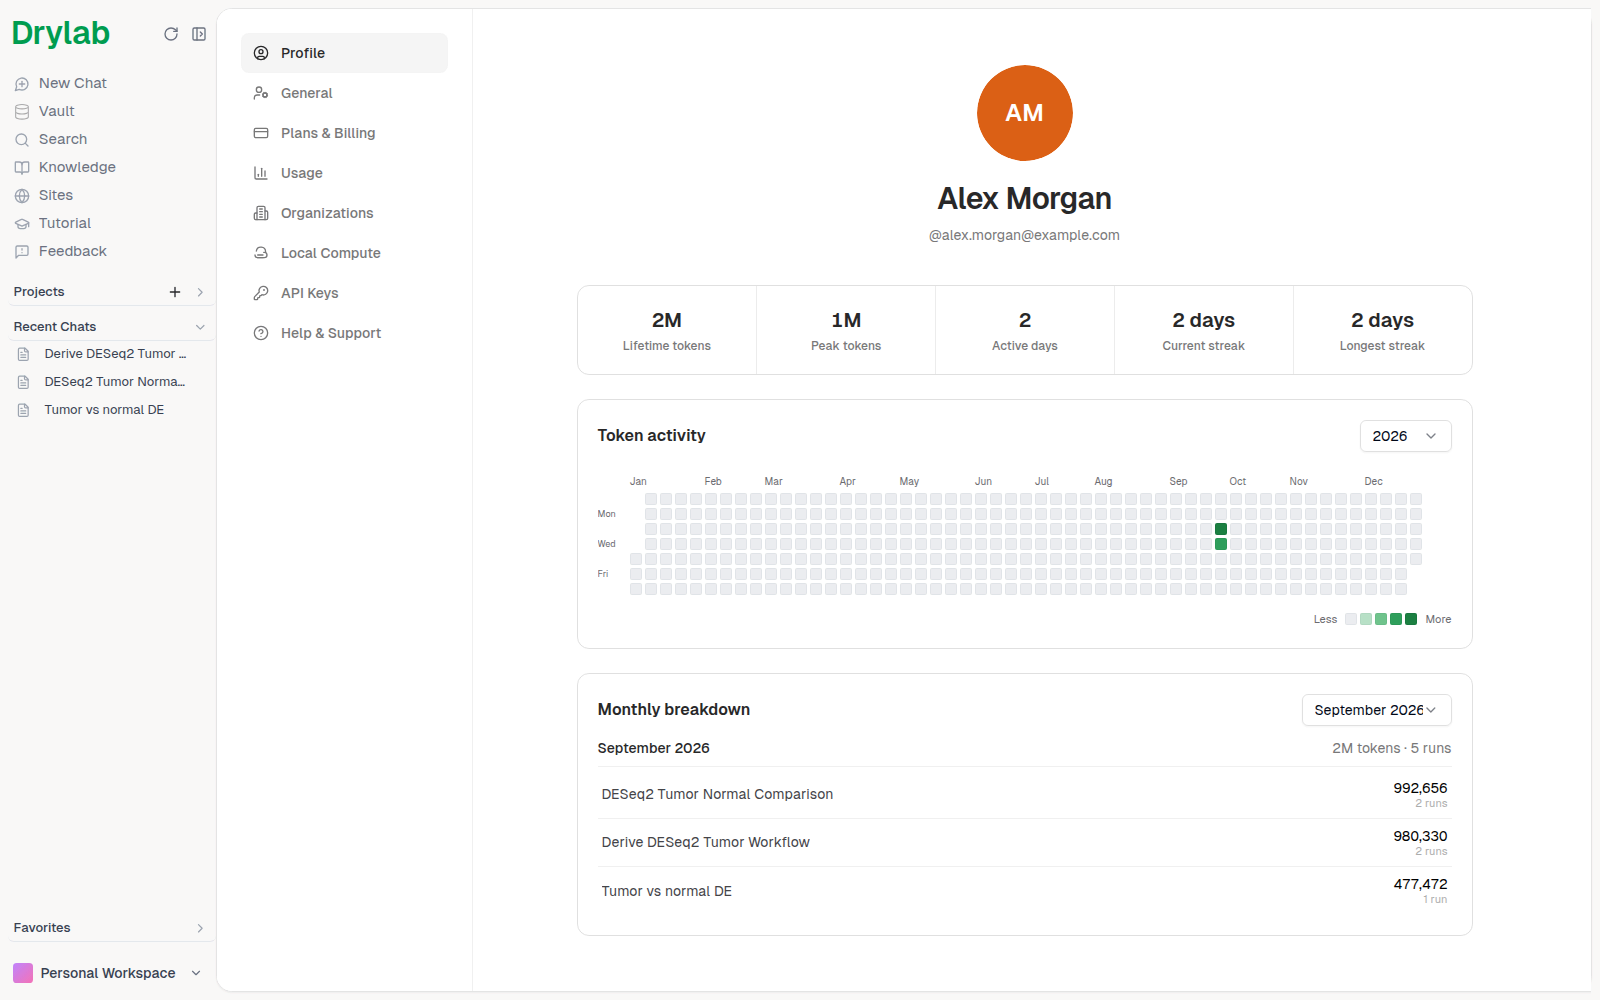Expand the Projects section arrow
The height and width of the screenshot is (1000, 1600).
click(x=200, y=292)
